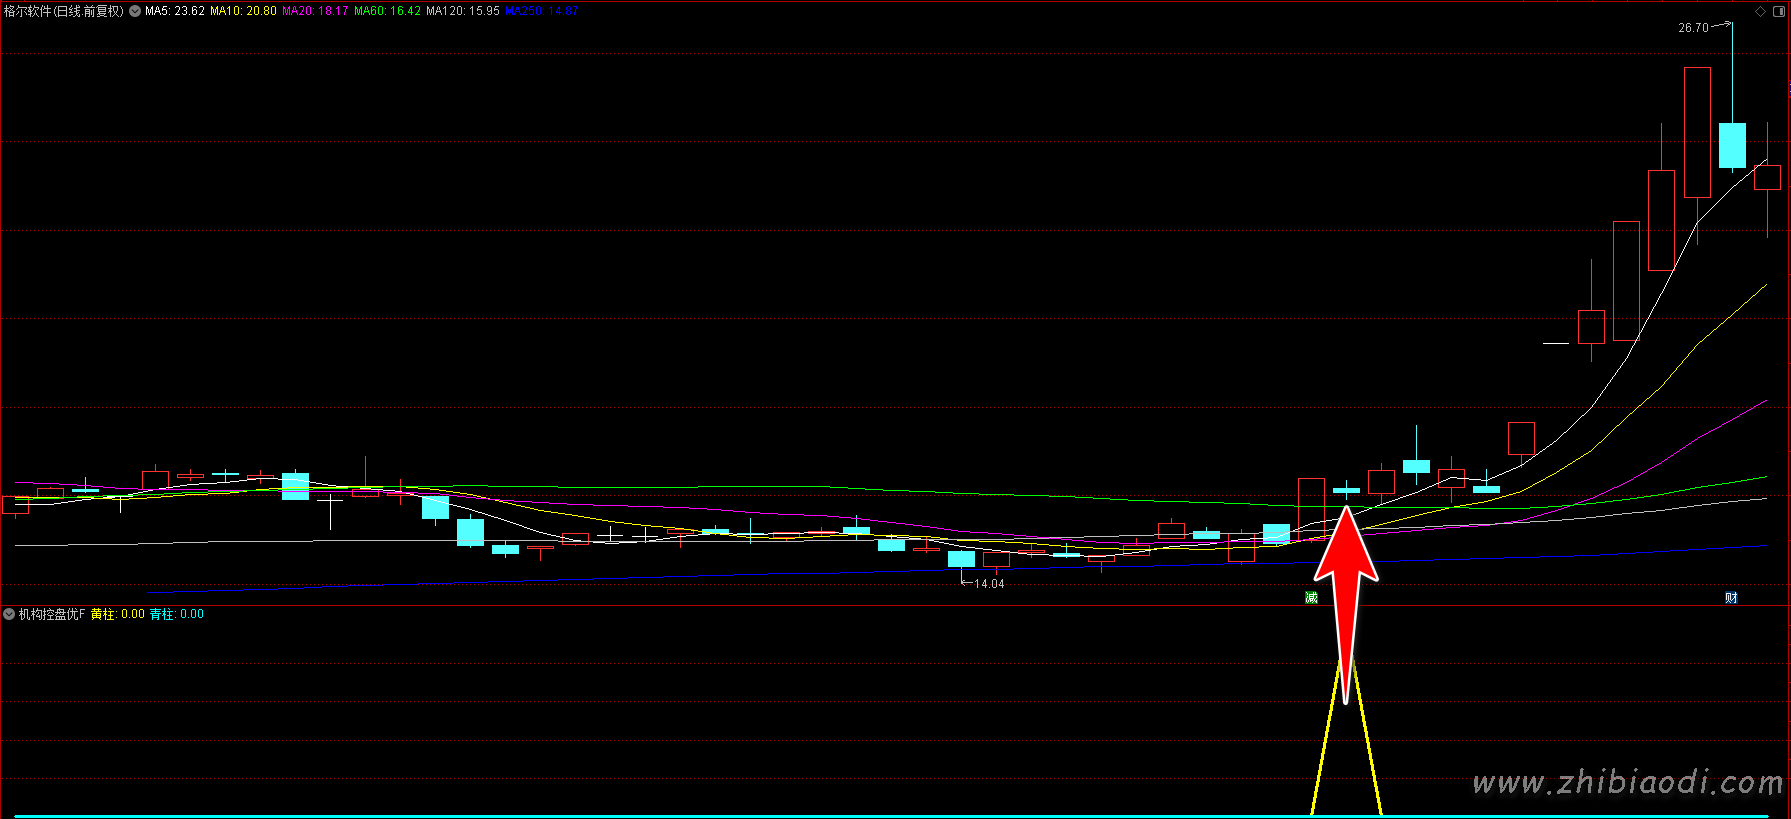
Task: Click the diamond icon at chart top-right
Action: pyautogui.click(x=1760, y=11)
